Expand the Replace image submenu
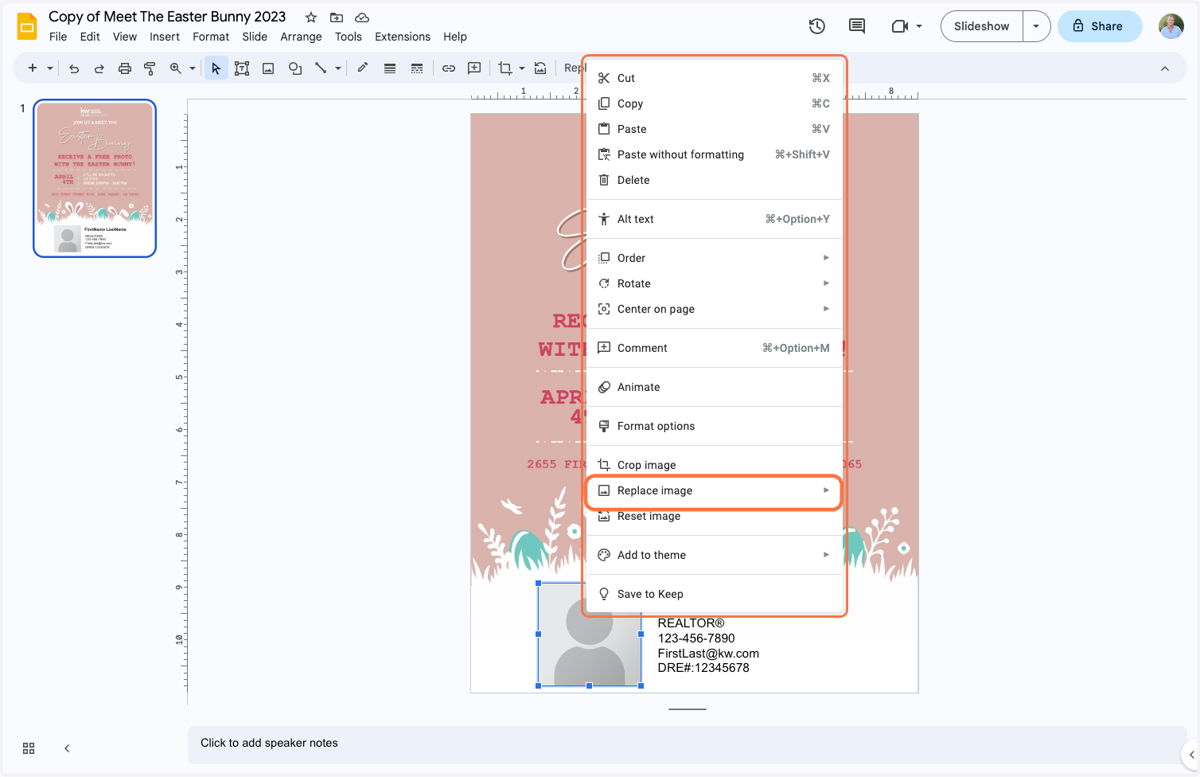Viewport: 1200px width, 777px height. click(x=713, y=491)
